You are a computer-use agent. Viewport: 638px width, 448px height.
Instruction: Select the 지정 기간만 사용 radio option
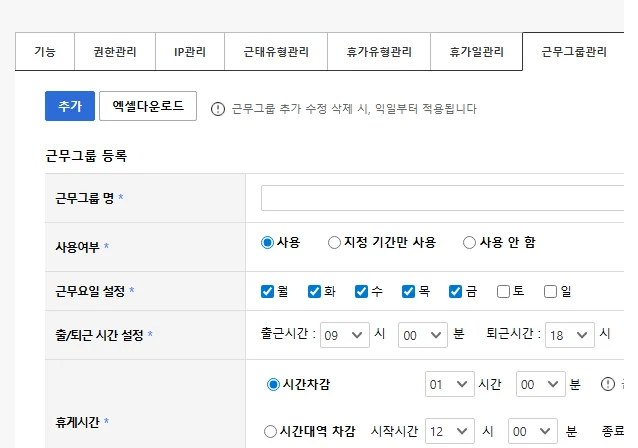(x=334, y=242)
